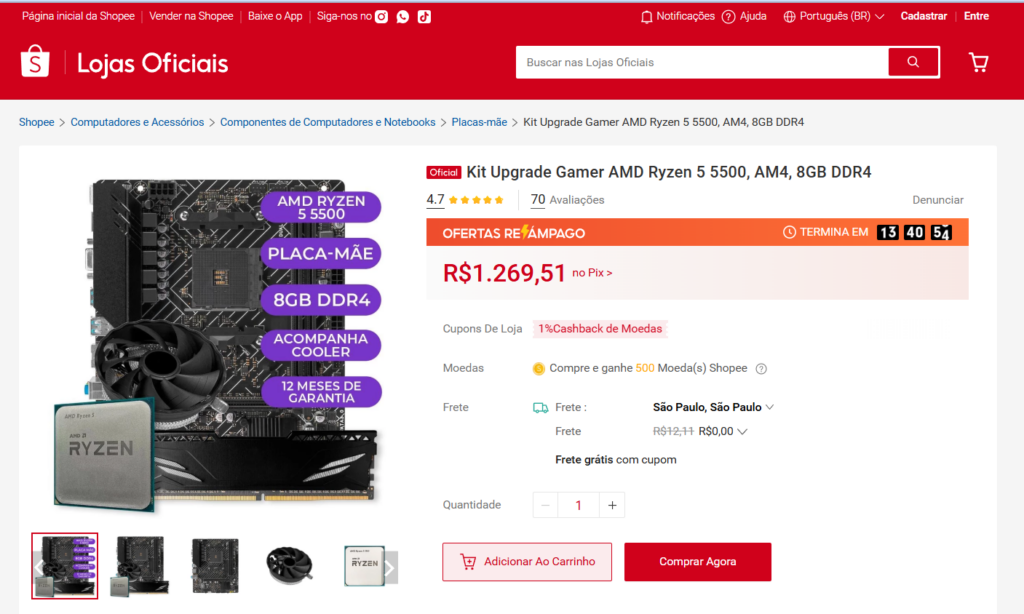
Task: Click the Comprar Agora button
Action: (697, 562)
